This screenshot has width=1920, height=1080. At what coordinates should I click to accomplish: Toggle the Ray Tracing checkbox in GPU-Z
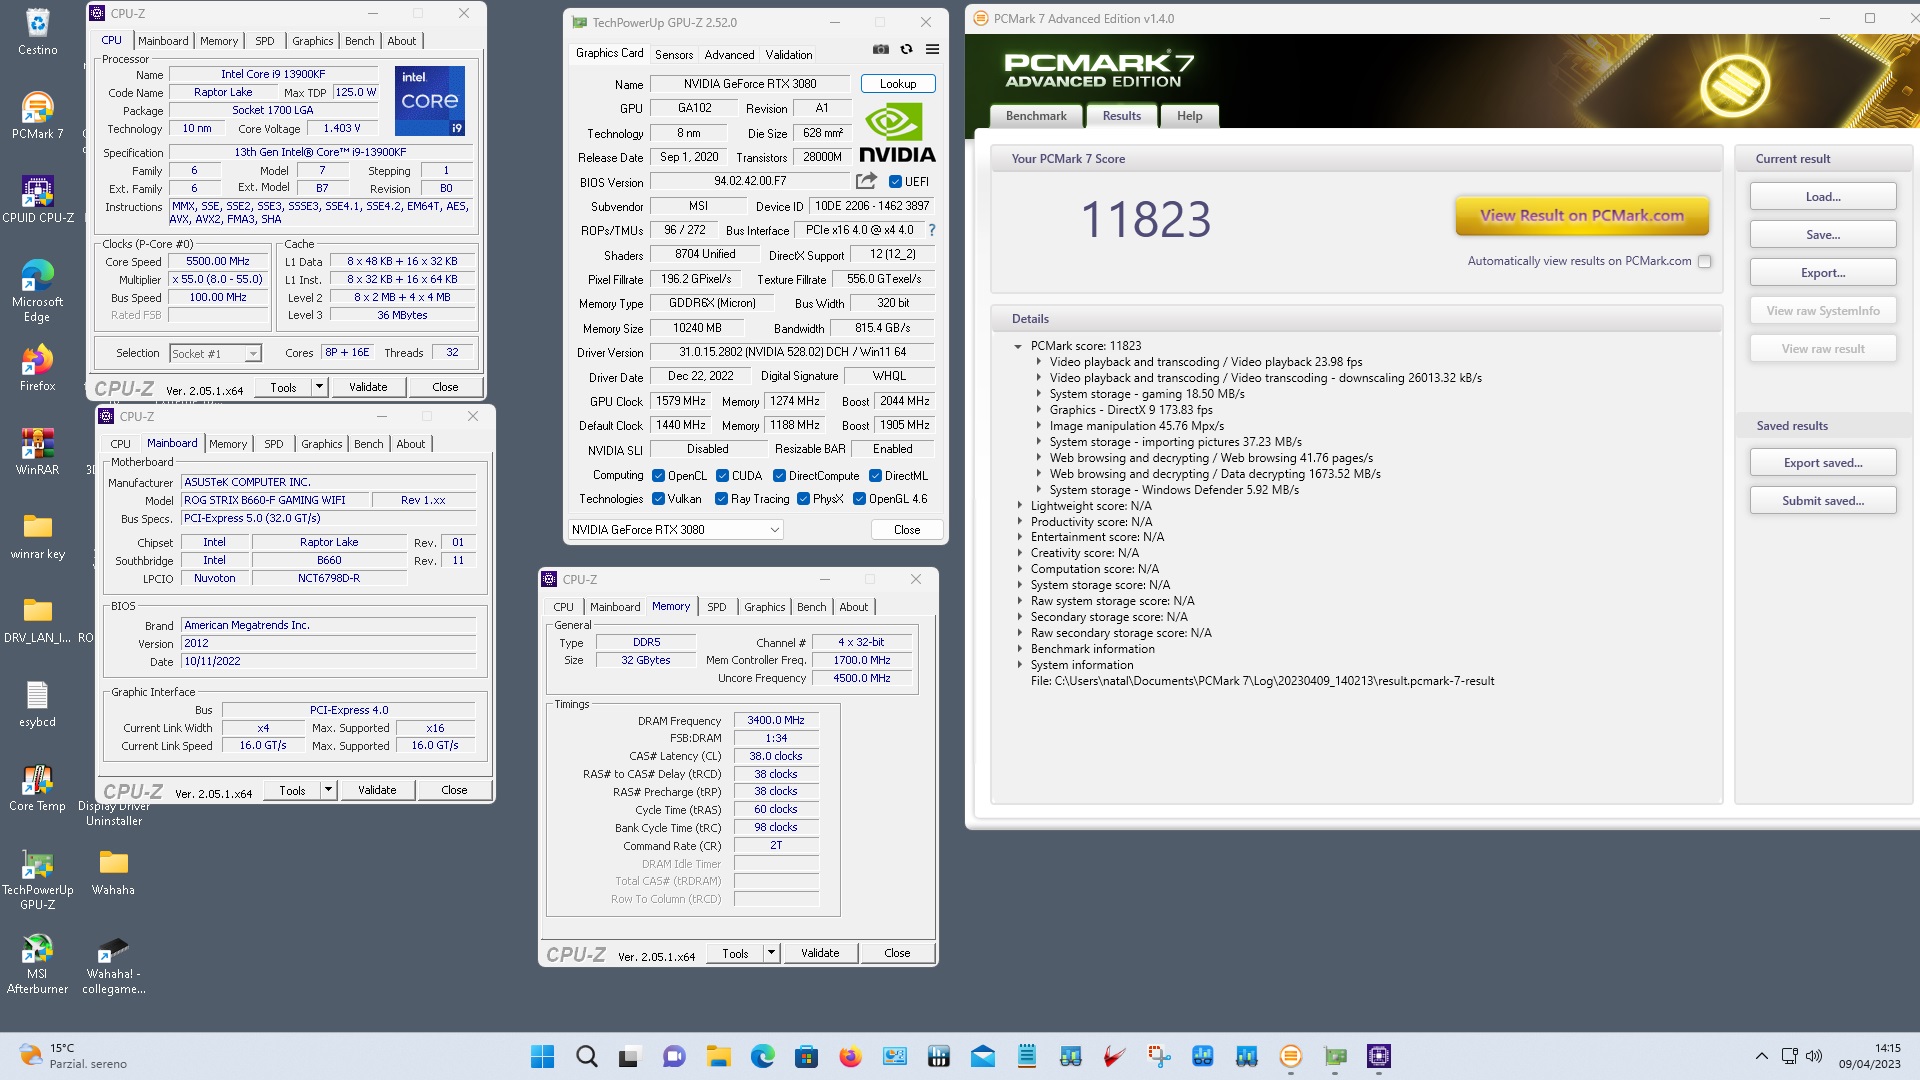pyautogui.click(x=721, y=499)
